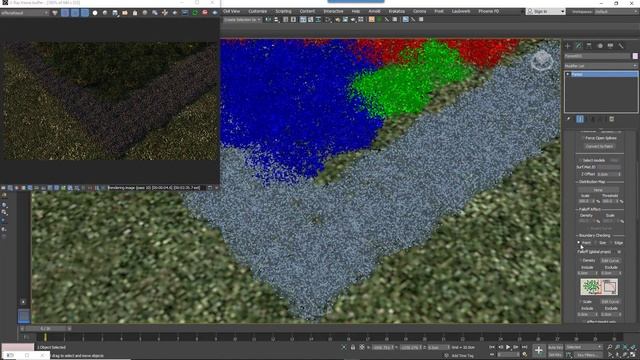Click the highlighted blue icon near main toolbar end
Image resolution: width=640 pixels, height=360 pixels.
click(x=405, y=19)
